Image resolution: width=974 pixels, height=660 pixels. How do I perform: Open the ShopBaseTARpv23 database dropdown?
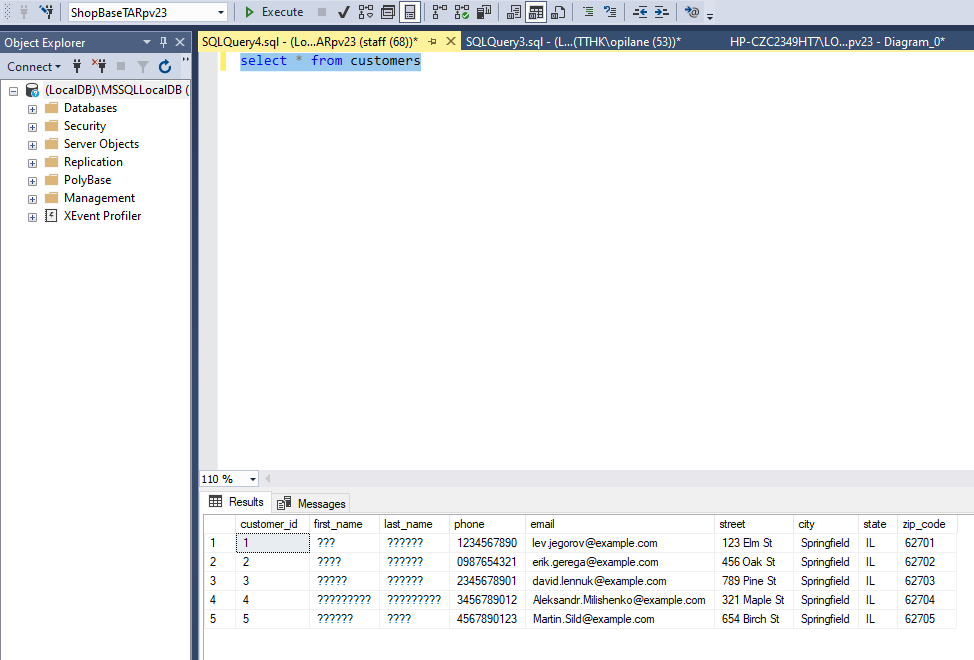tap(221, 12)
